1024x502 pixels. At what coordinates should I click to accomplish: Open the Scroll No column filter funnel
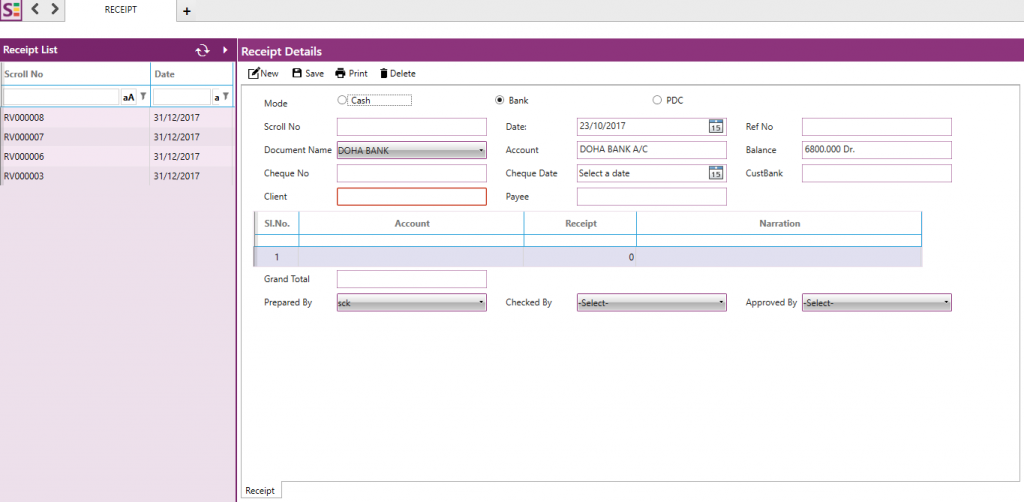click(x=143, y=97)
